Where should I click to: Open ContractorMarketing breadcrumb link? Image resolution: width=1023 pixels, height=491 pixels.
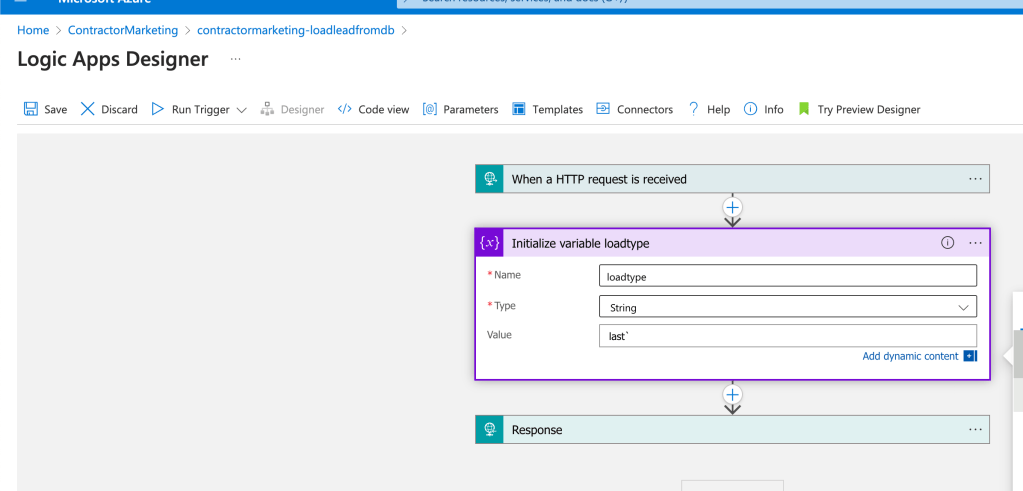point(123,30)
